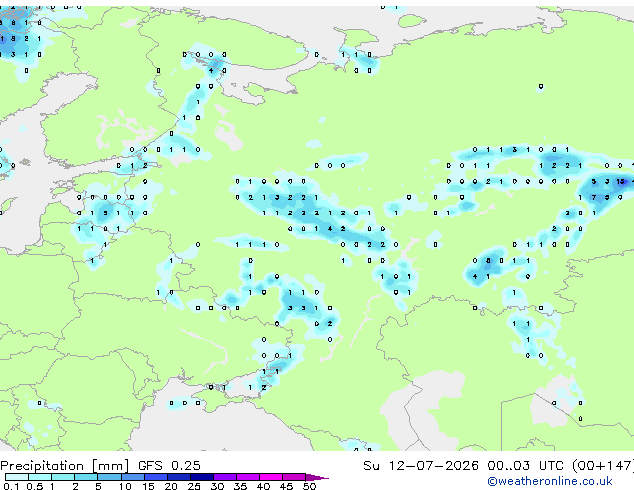The image size is (634, 490).
Task: Click the '00..03 UTC' time range text
Action: pyautogui.click(x=525, y=466)
